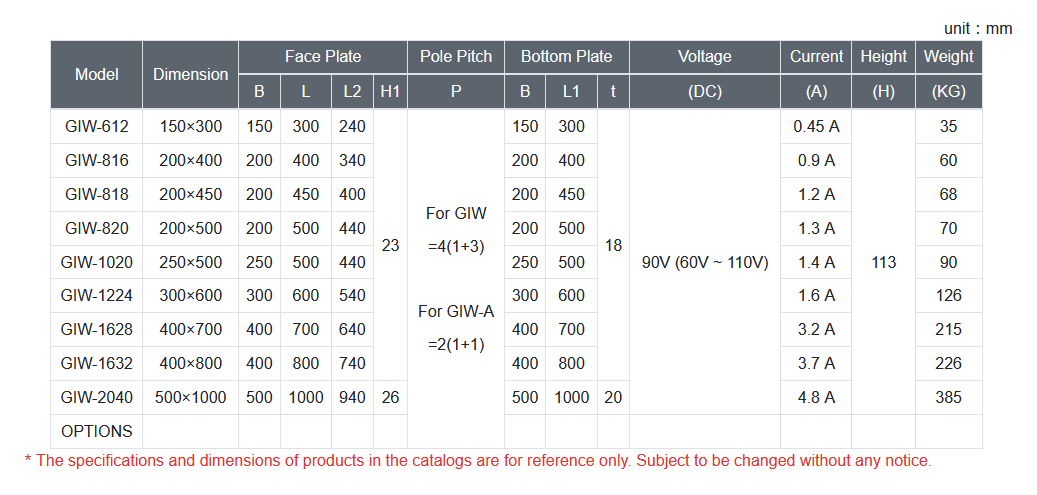1037x495 pixels.
Task: Select the Pole Pitch header cell
Action: [x=456, y=57]
